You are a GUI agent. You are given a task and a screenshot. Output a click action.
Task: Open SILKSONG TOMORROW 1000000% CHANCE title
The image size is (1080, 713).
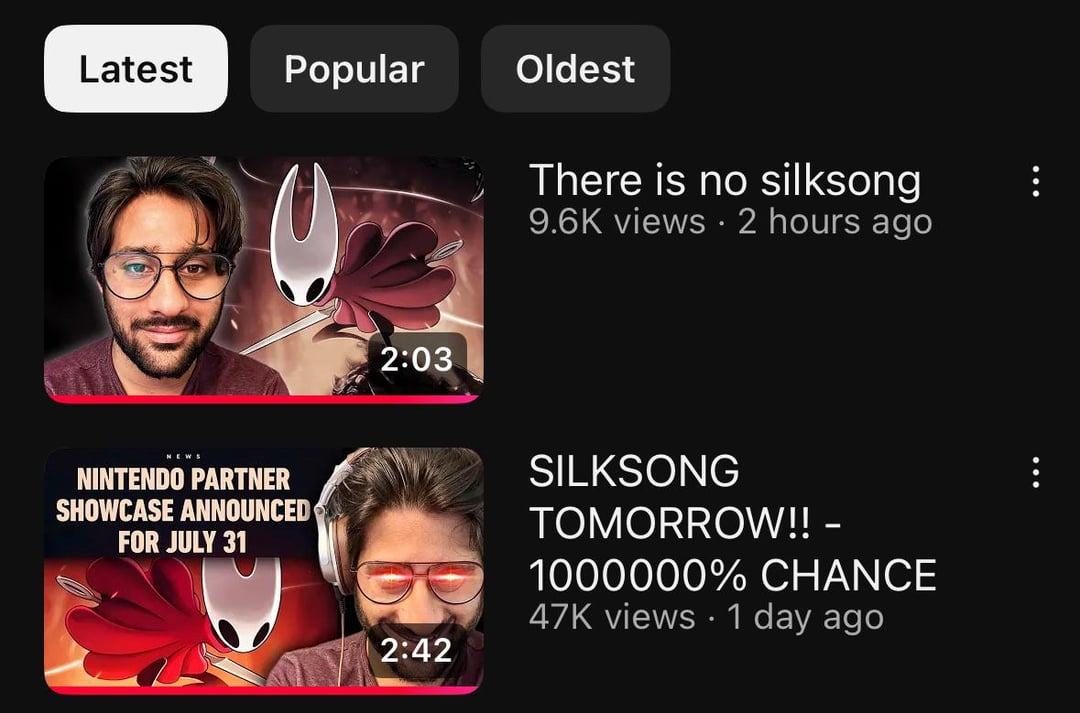[733, 523]
